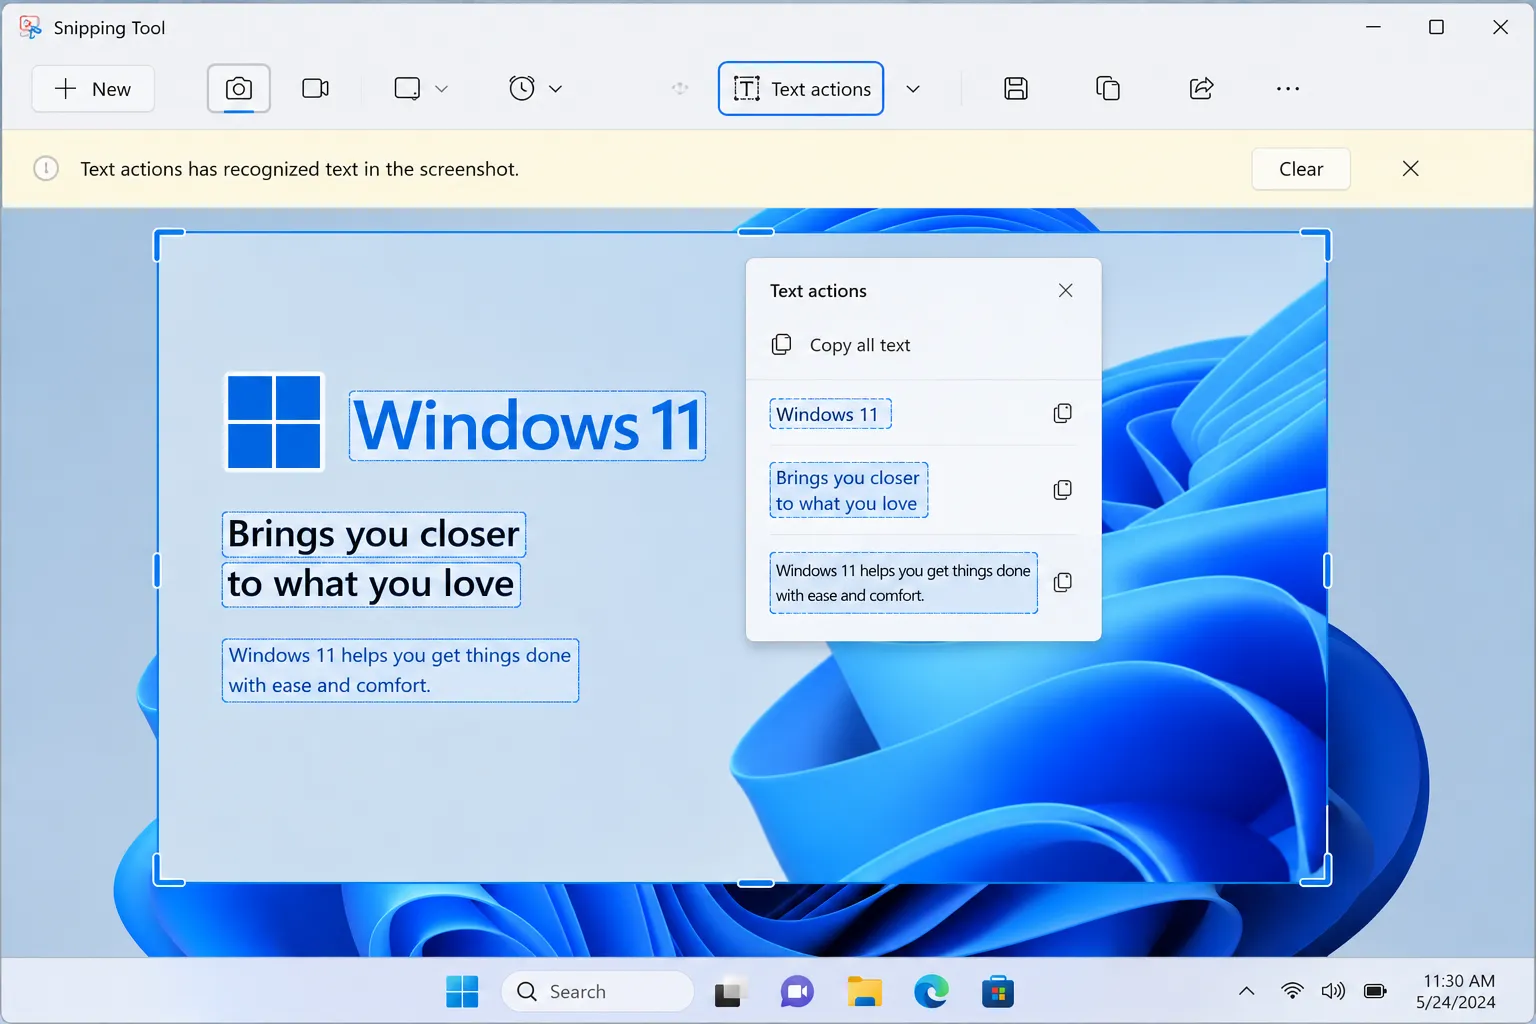Open Task View from the taskbar
Viewport: 1536px width, 1024px height.
tap(730, 992)
